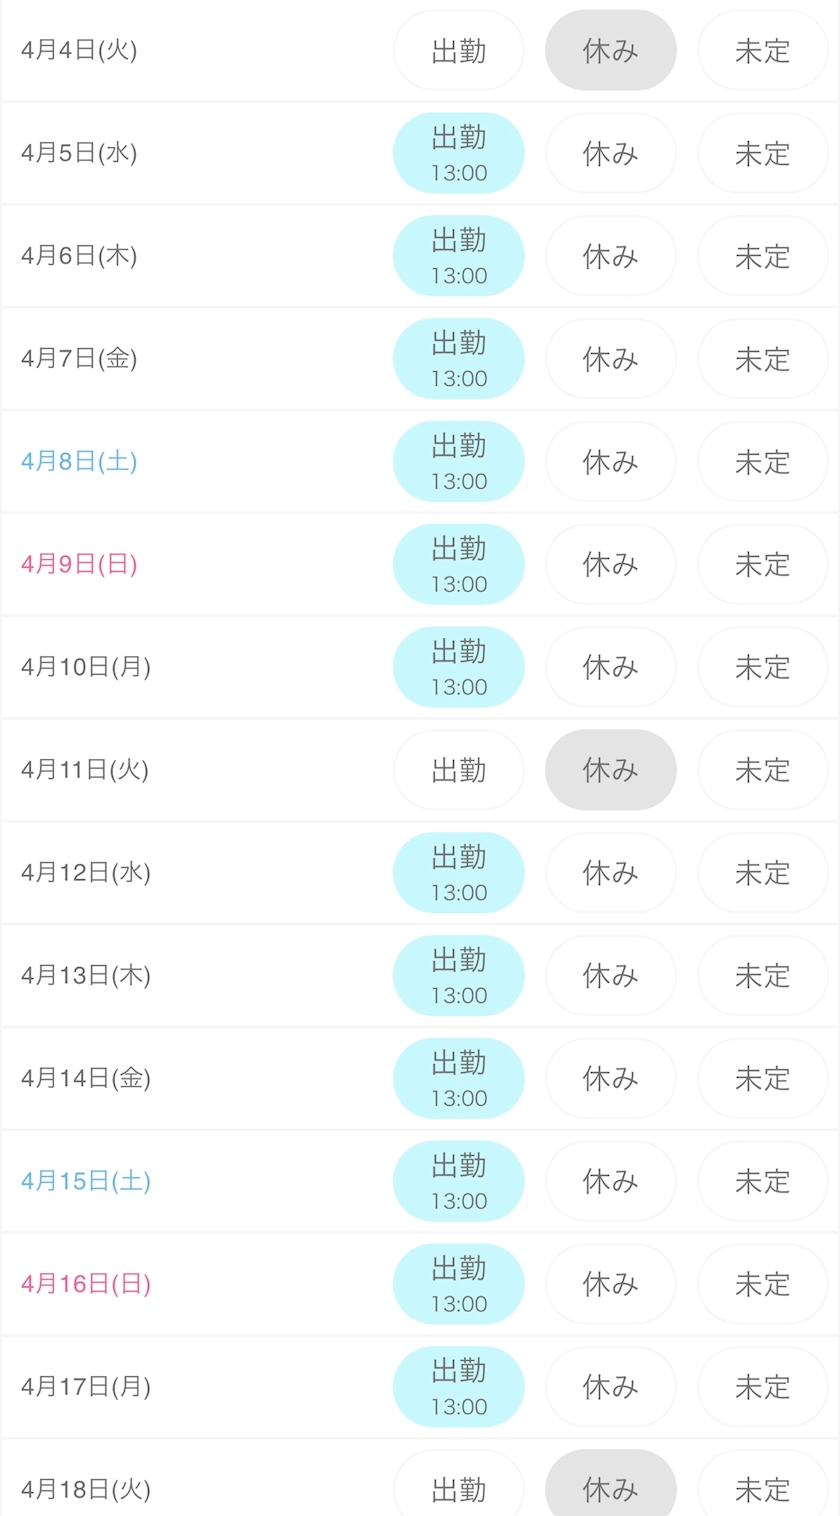Tap 出勤 13:00 on 4月7日(金)

(459, 359)
